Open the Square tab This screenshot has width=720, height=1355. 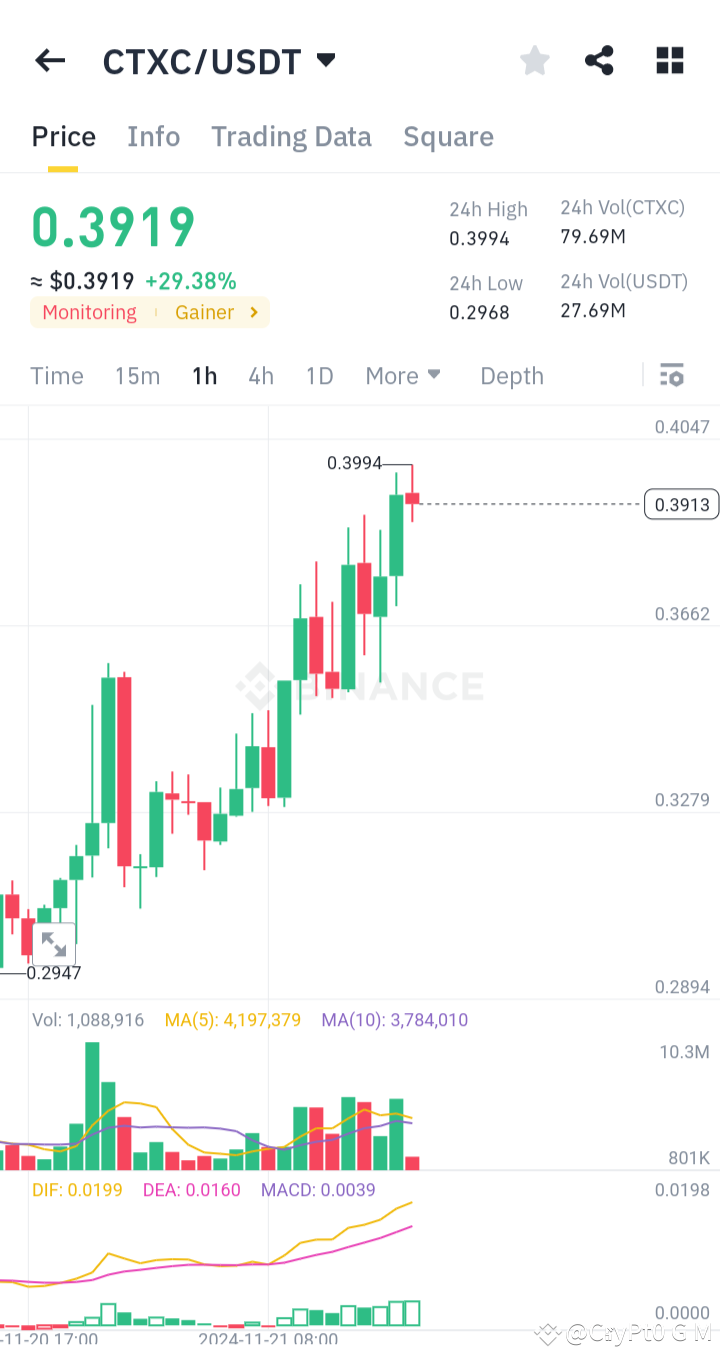click(448, 136)
